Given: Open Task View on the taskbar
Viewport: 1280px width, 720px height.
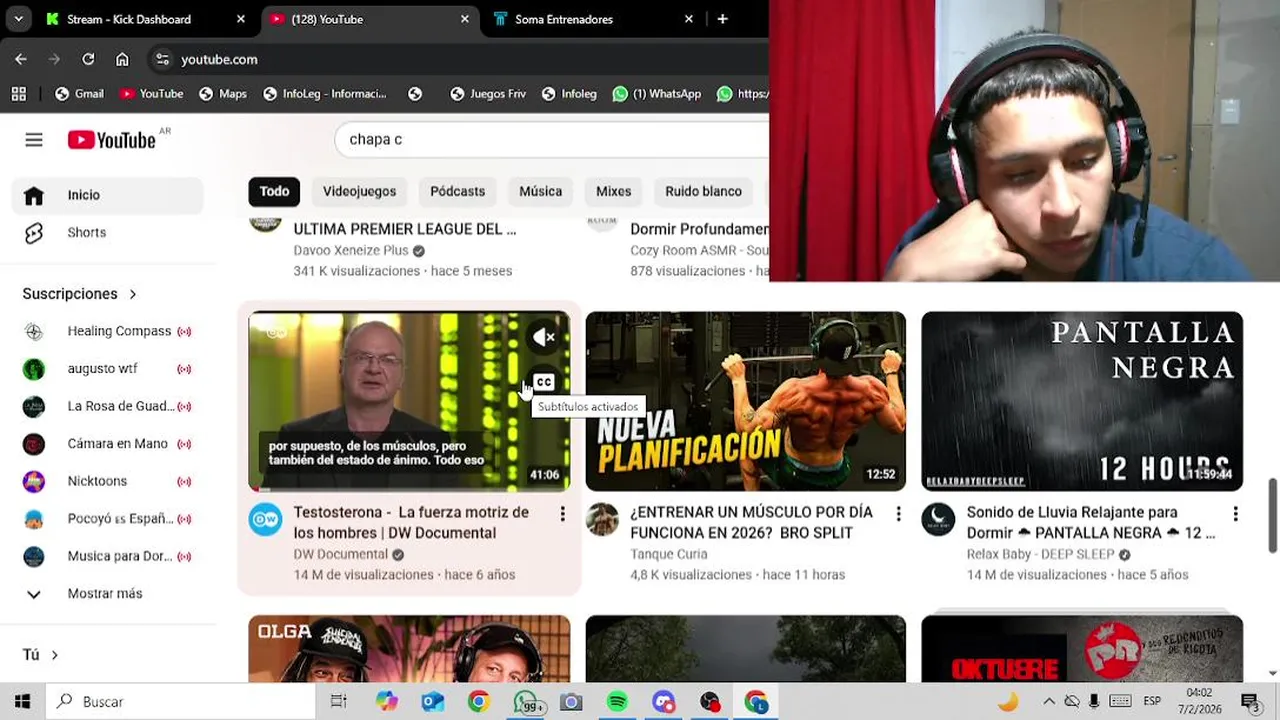Looking at the screenshot, I should [x=338, y=702].
